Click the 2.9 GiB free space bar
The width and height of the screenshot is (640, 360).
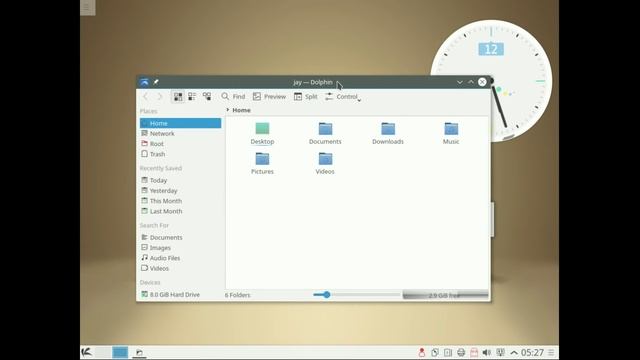click(445, 295)
